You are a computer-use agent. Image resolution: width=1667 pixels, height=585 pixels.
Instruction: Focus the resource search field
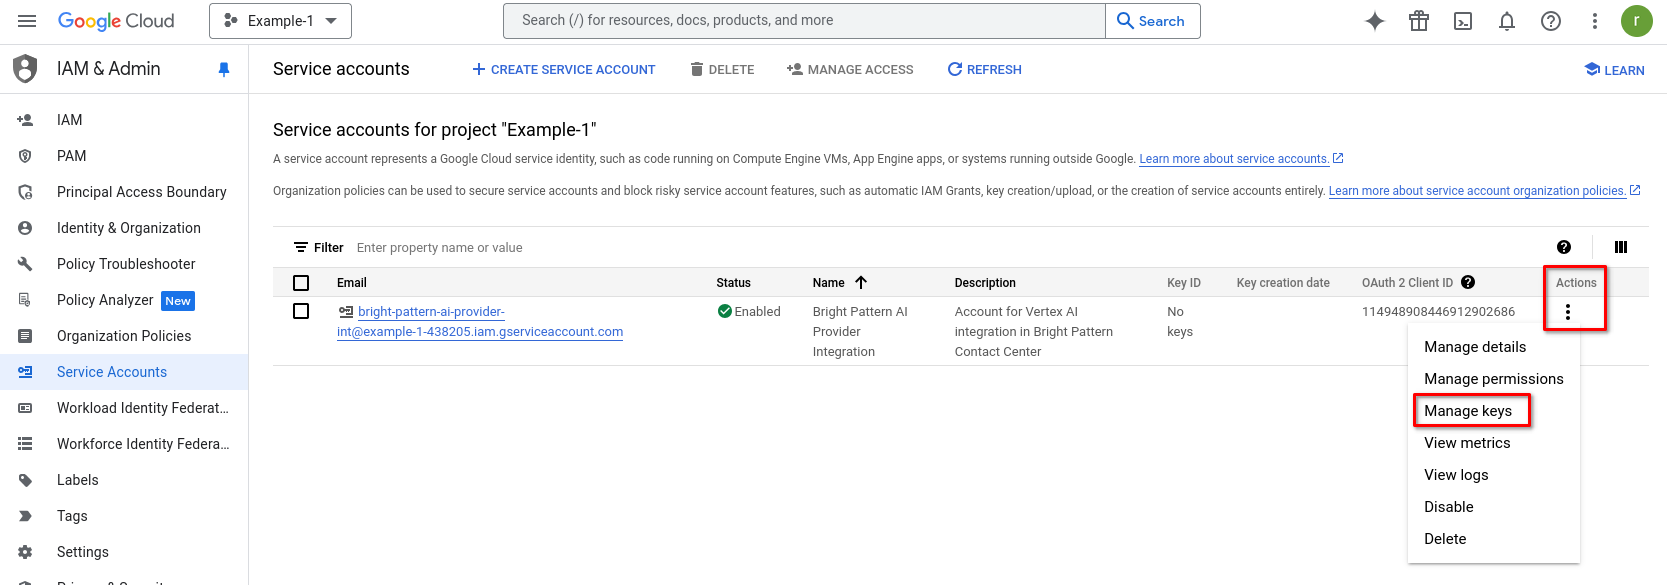[804, 21]
